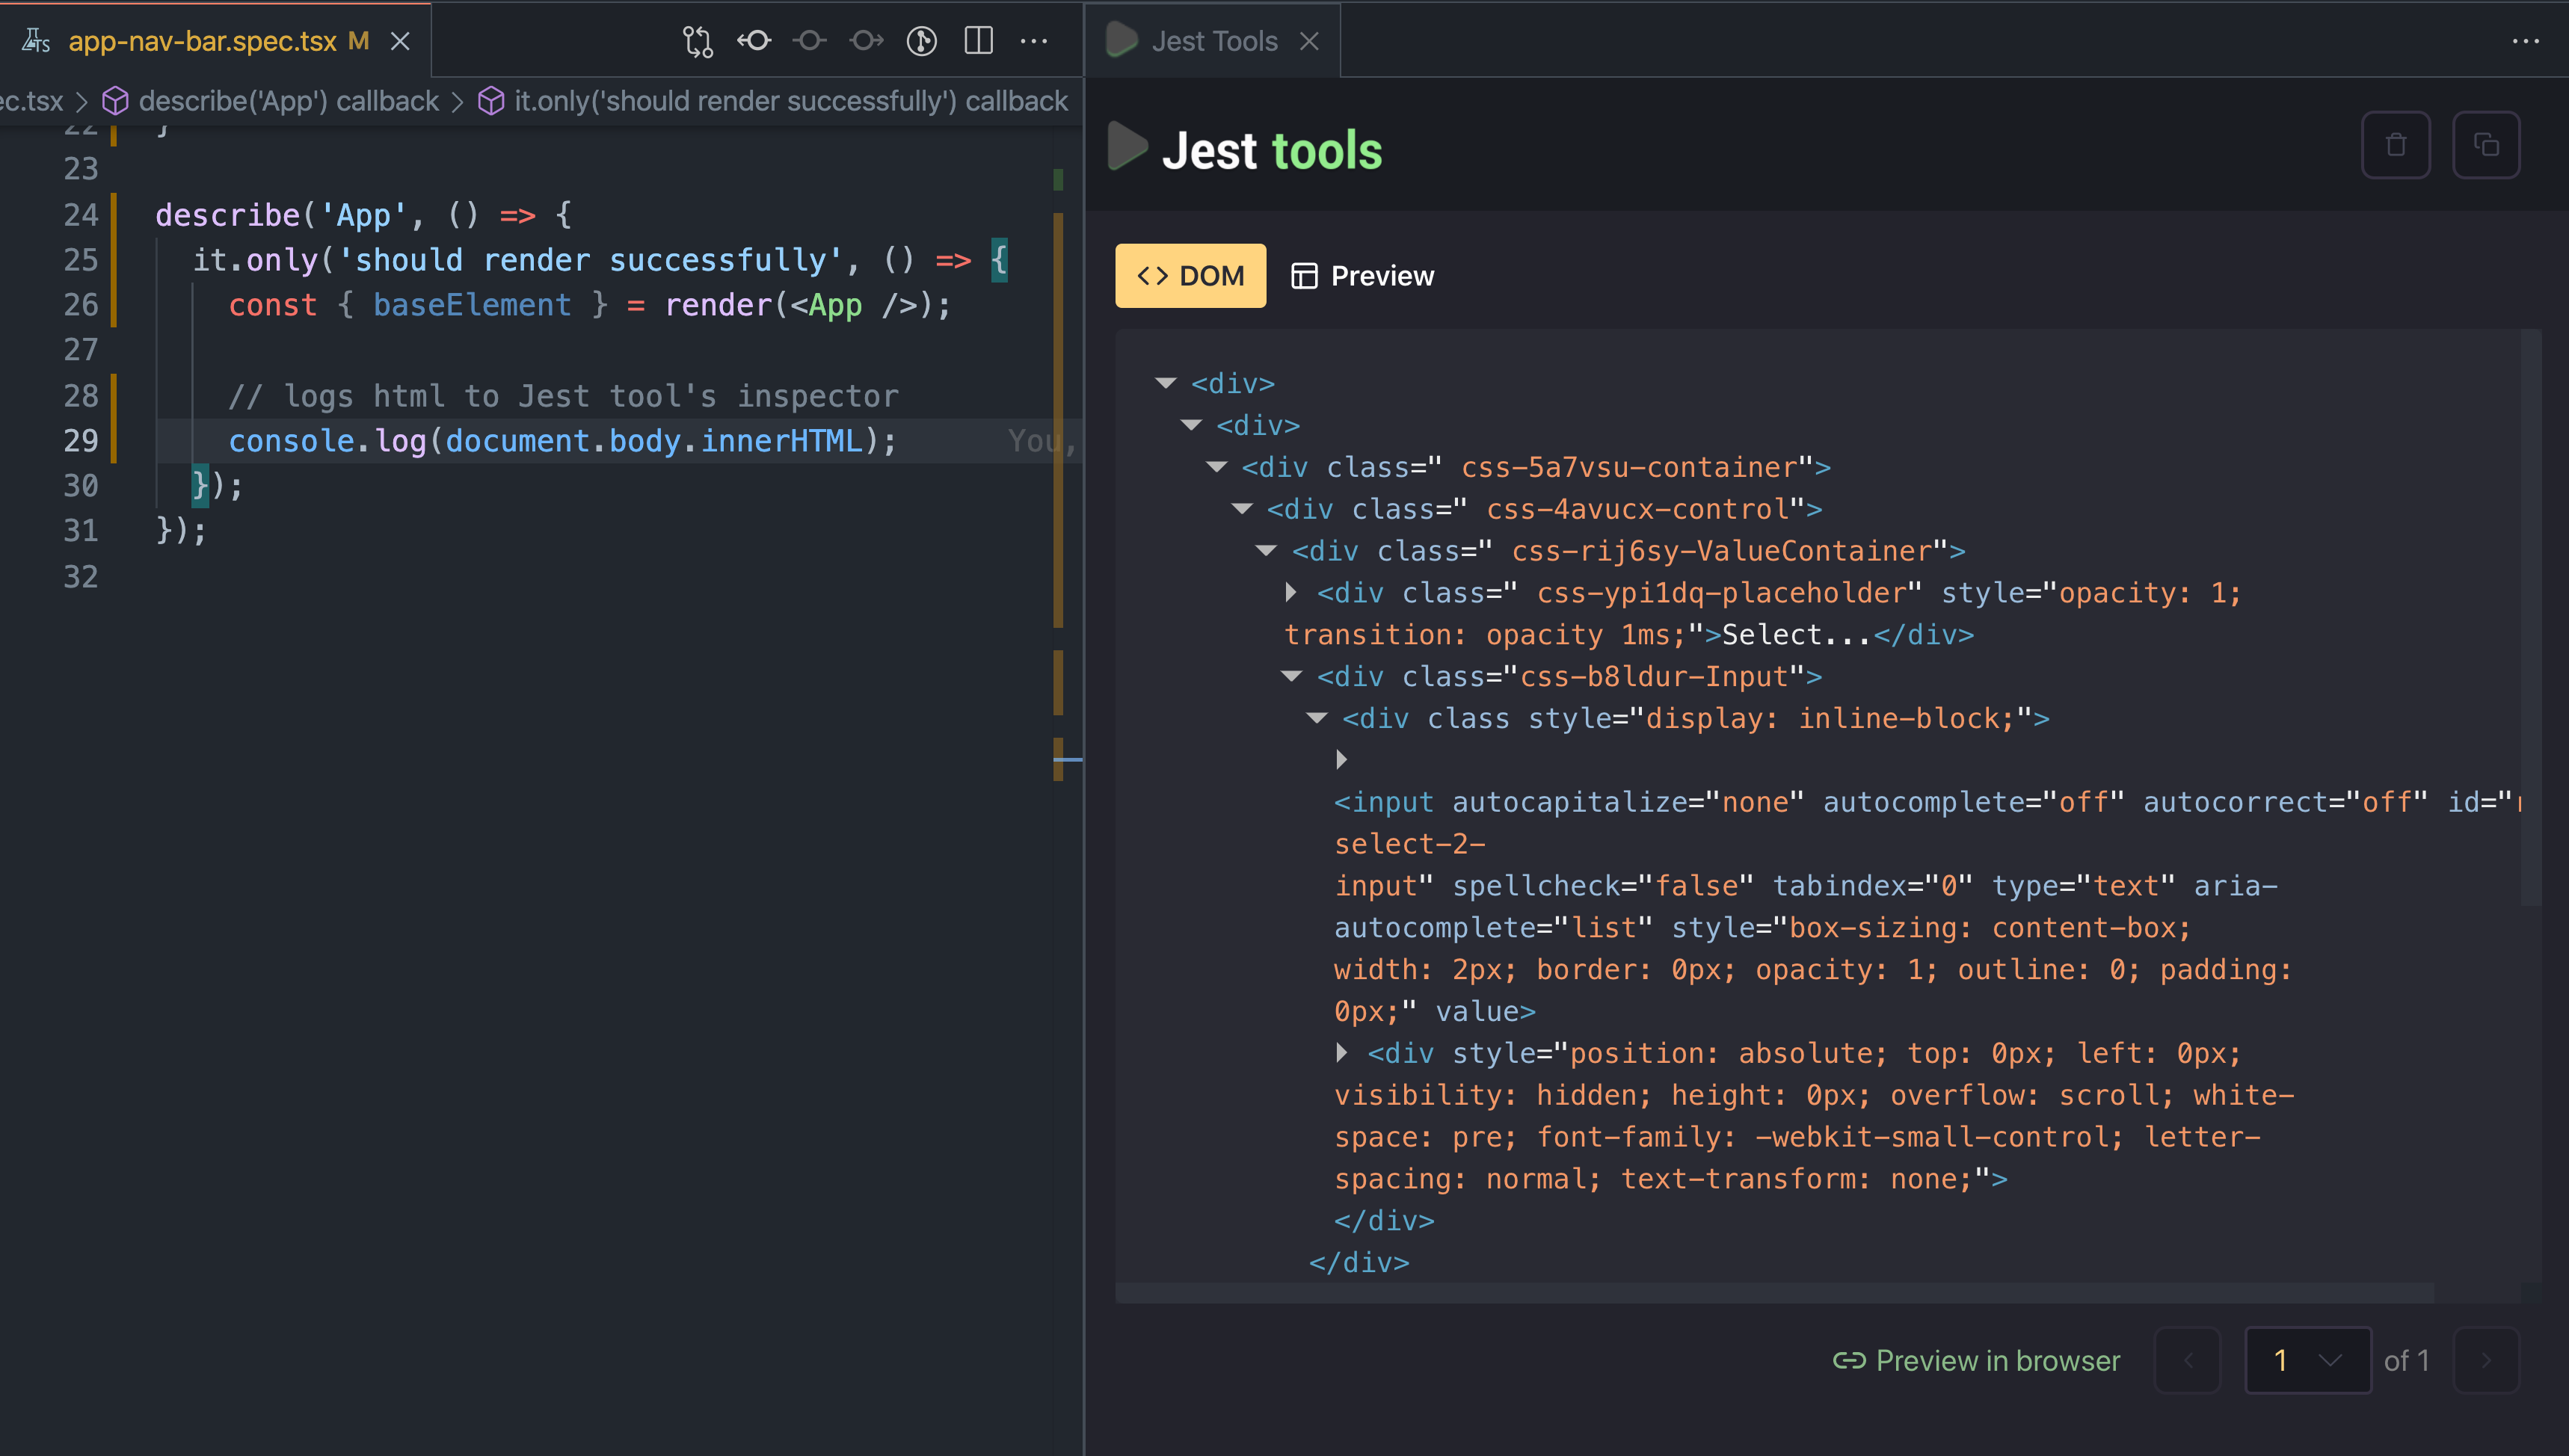Screen dimensions: 2569x1456
Task: Go to next change using the toolbar icon
Action: [866, 41]
